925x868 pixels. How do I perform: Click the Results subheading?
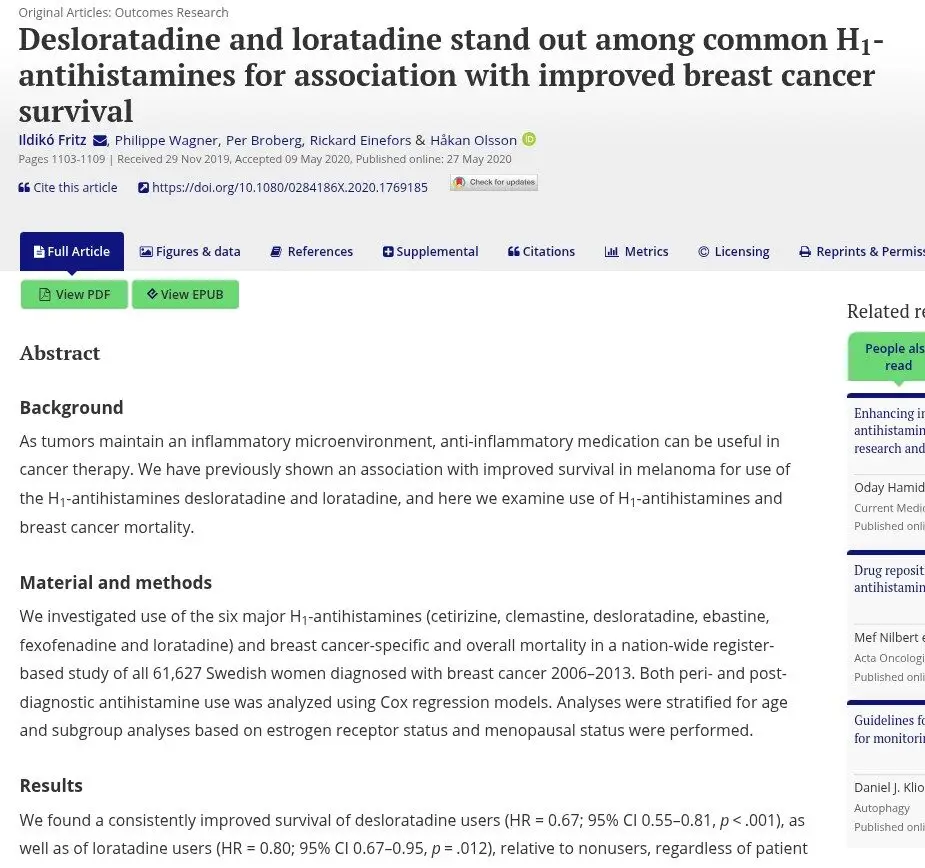click(51, 785)
